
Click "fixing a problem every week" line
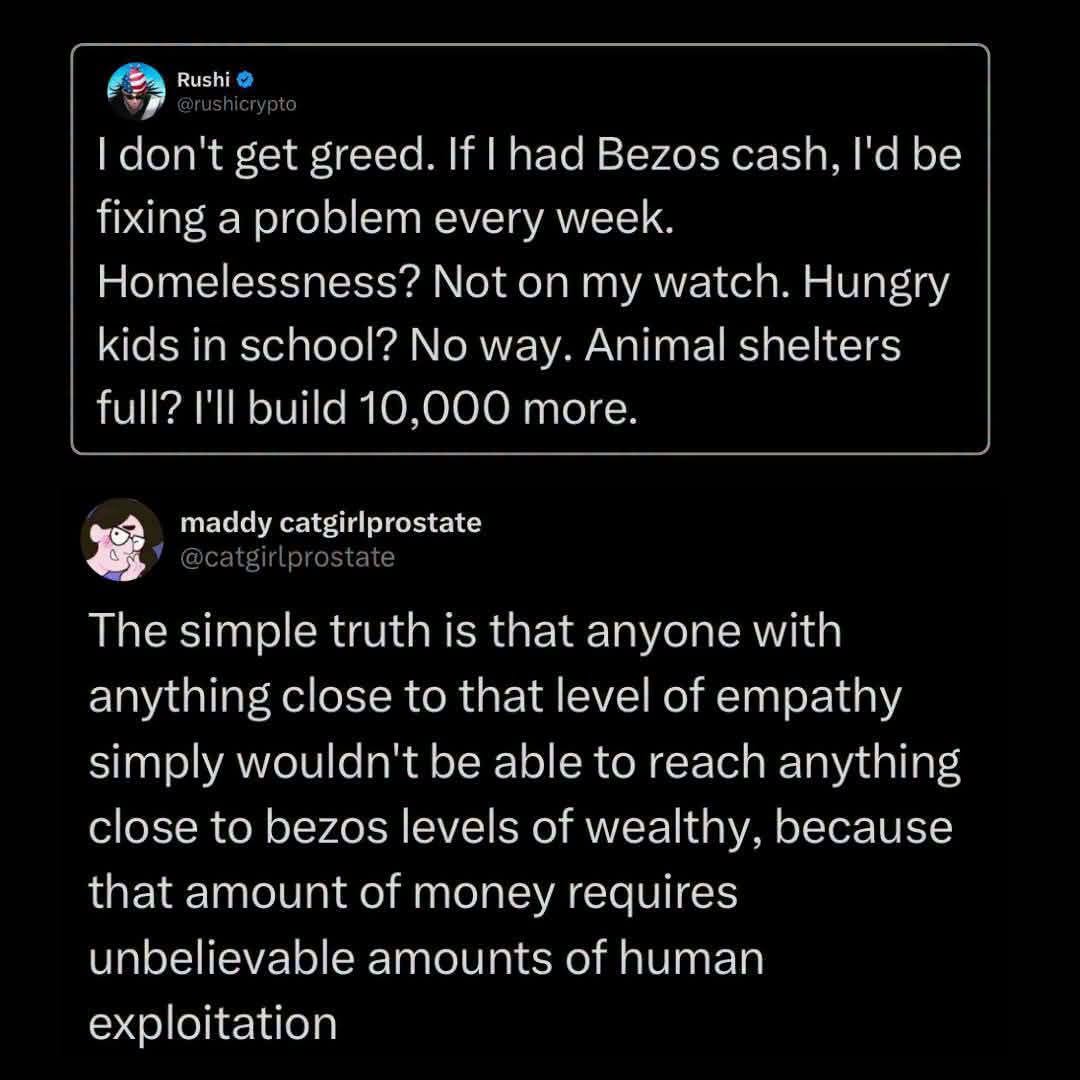point(385,220)
